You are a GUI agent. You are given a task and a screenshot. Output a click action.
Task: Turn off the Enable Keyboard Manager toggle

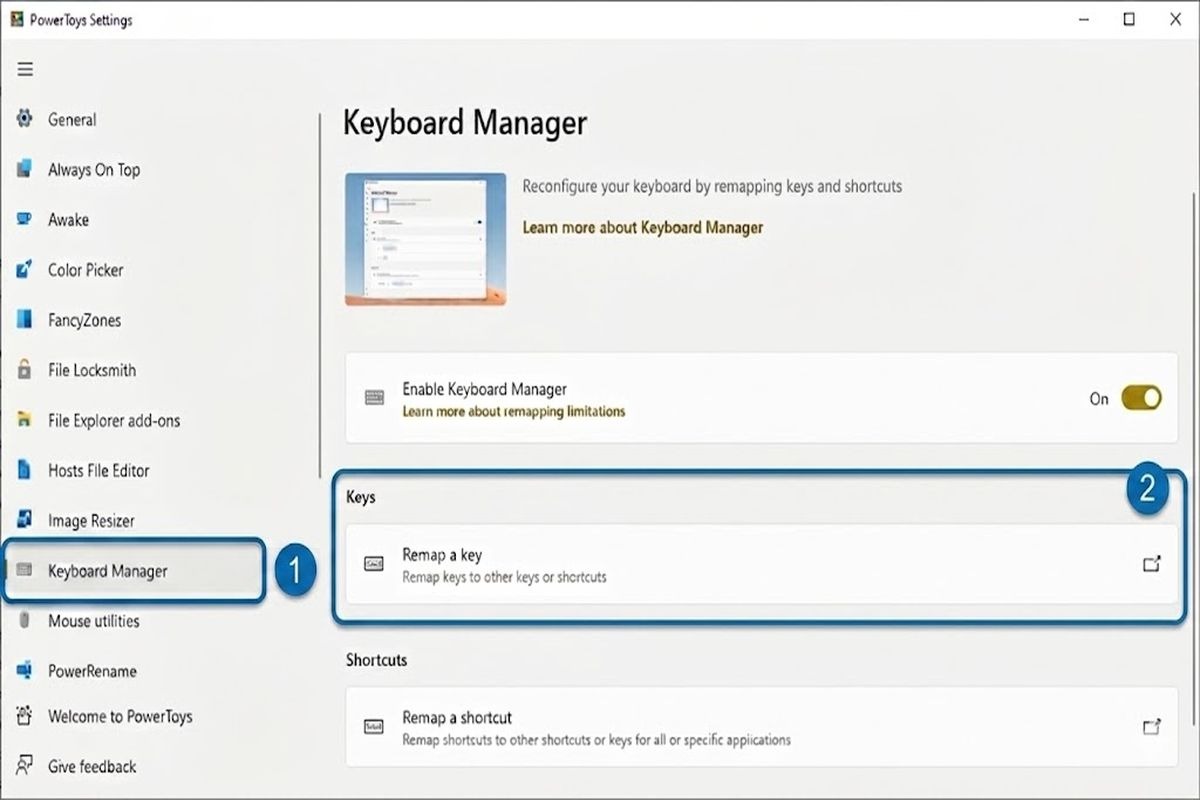[1141, 398]
